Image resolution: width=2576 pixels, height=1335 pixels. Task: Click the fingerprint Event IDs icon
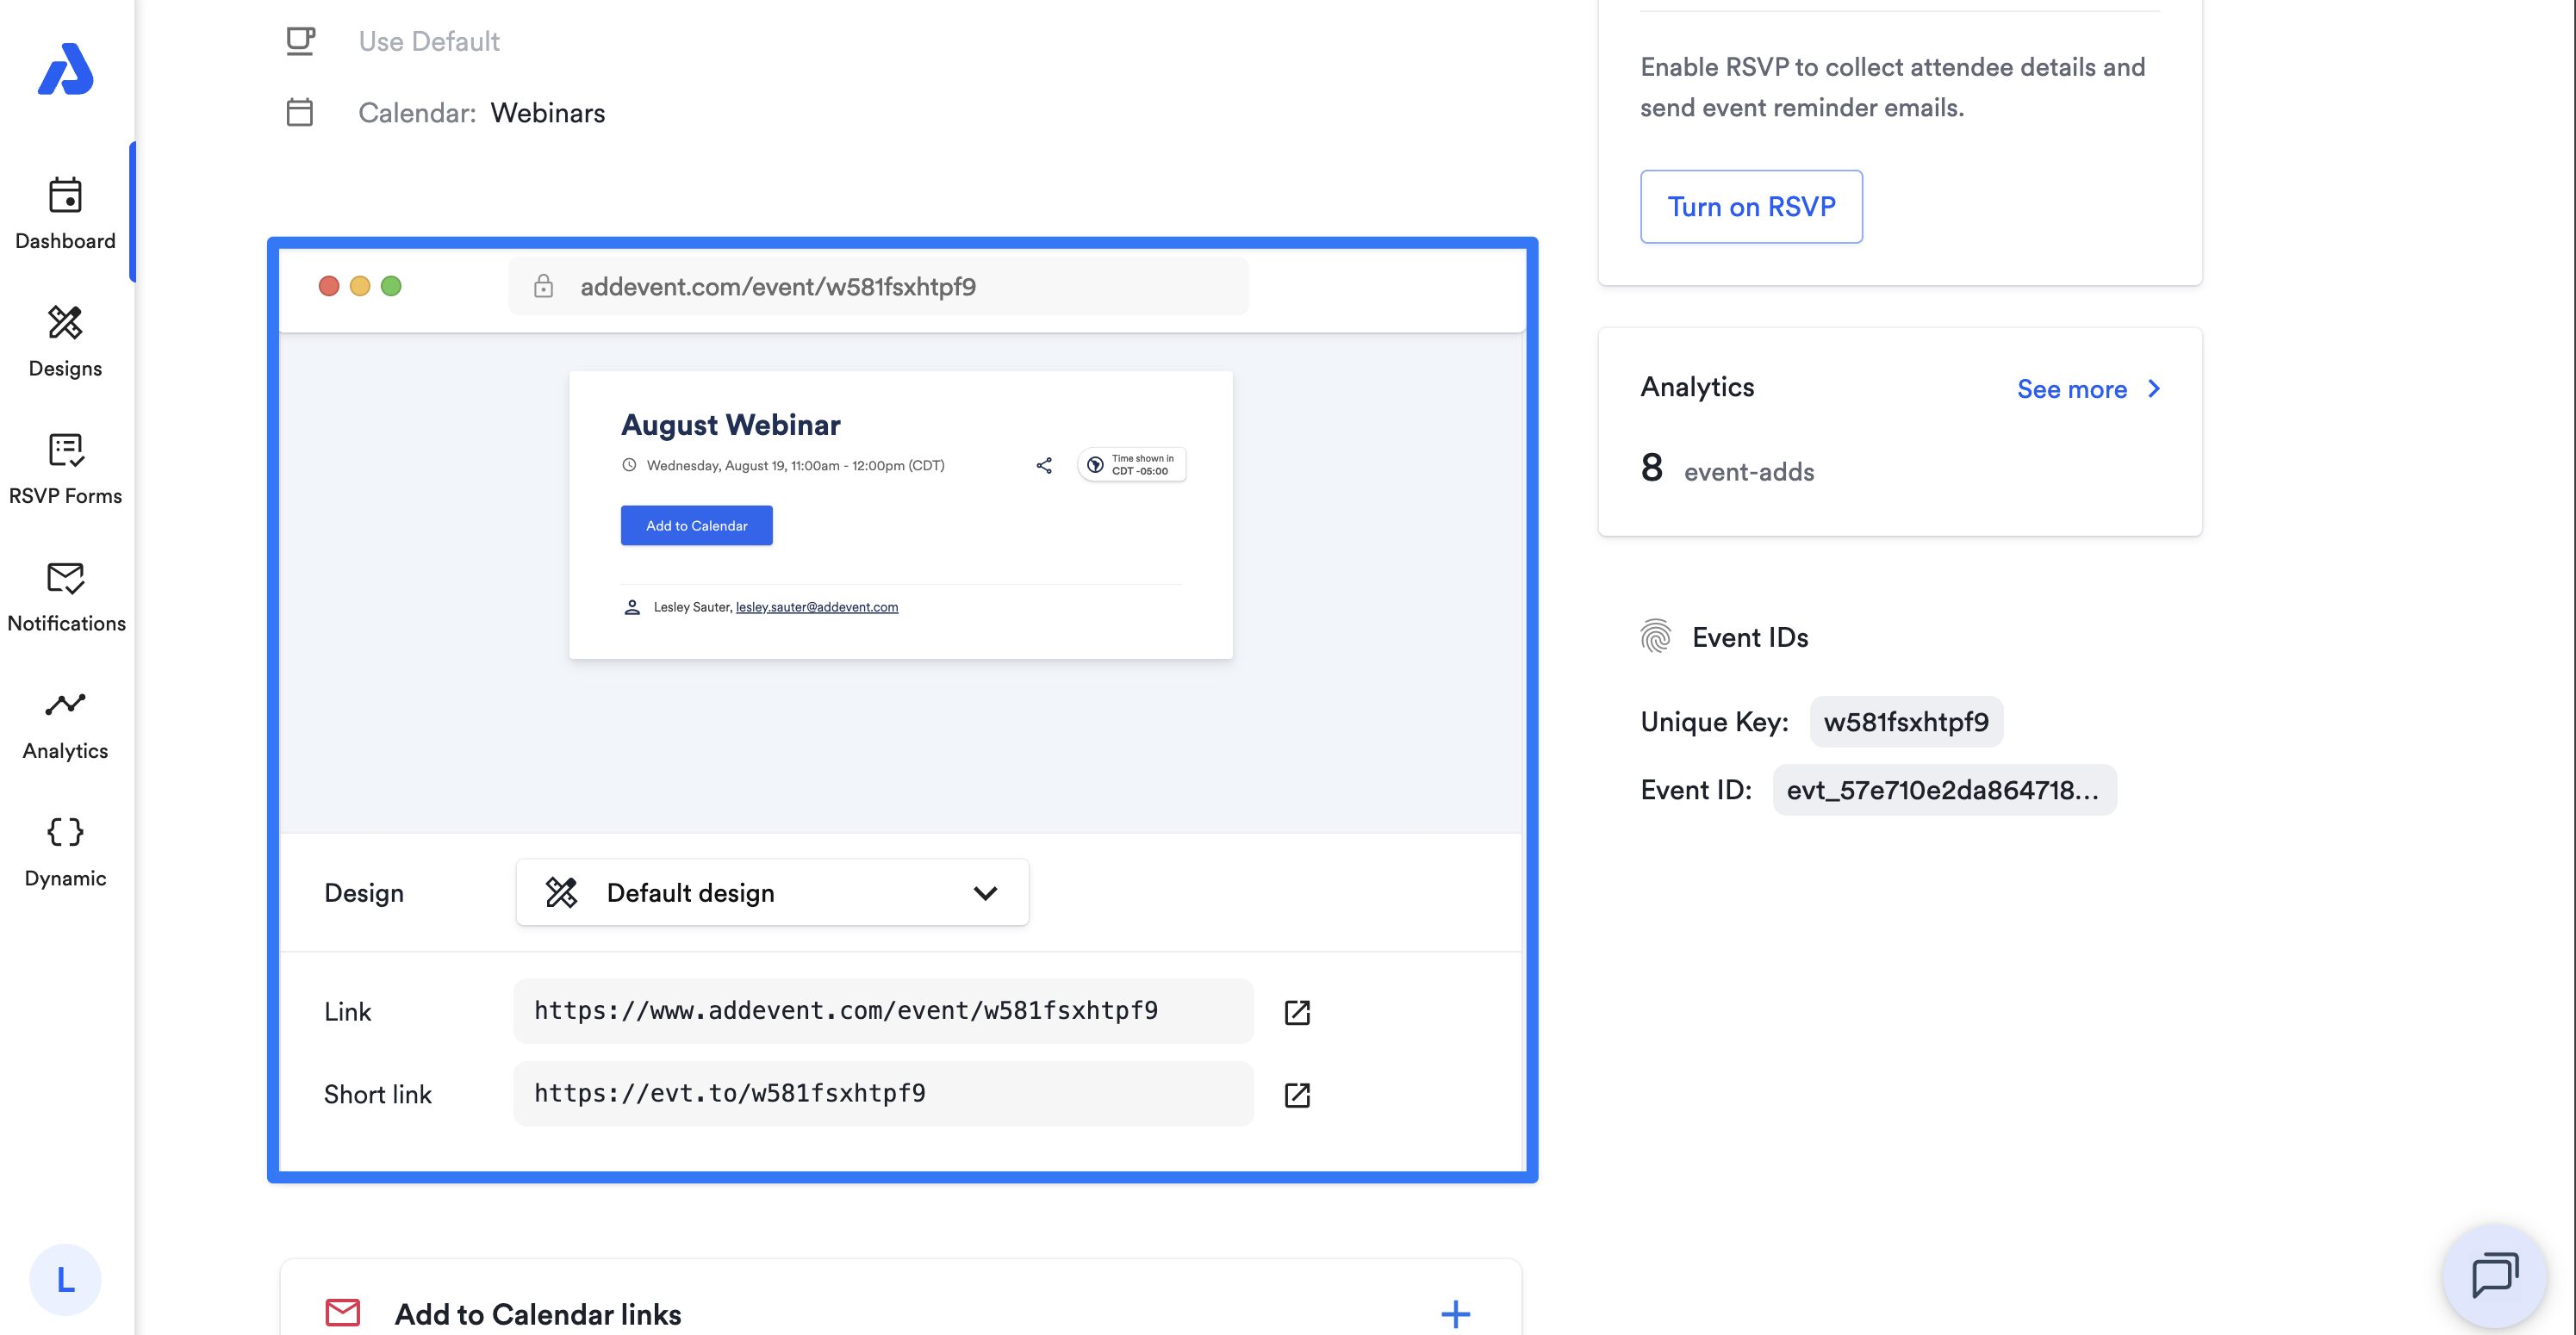[1656, 636]
